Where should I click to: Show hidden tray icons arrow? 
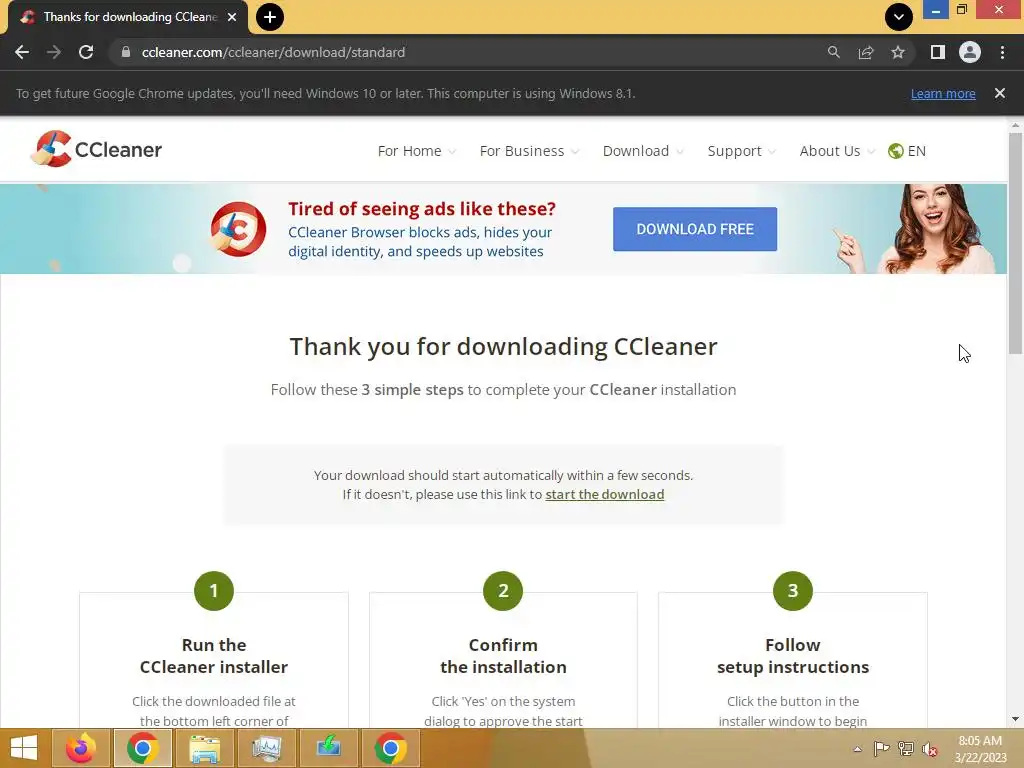[857, 749]
